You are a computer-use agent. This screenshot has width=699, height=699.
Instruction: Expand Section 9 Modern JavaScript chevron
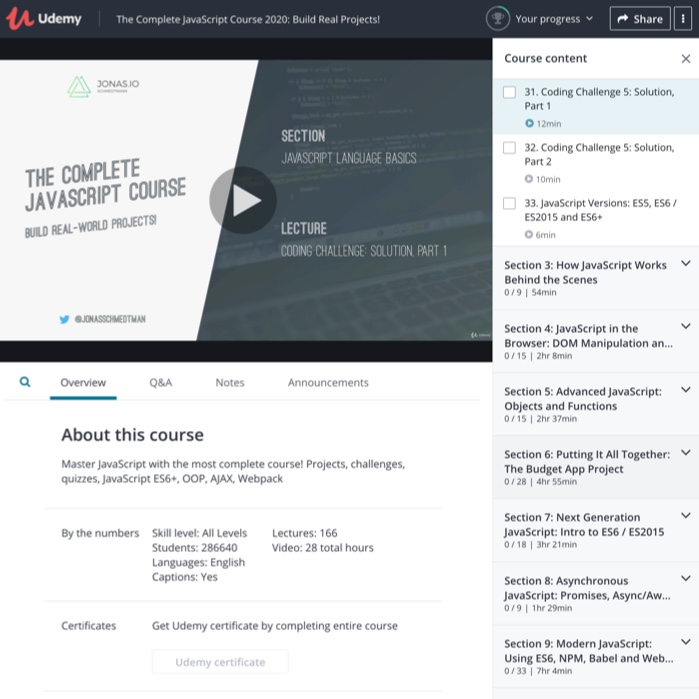pos(686,642)
